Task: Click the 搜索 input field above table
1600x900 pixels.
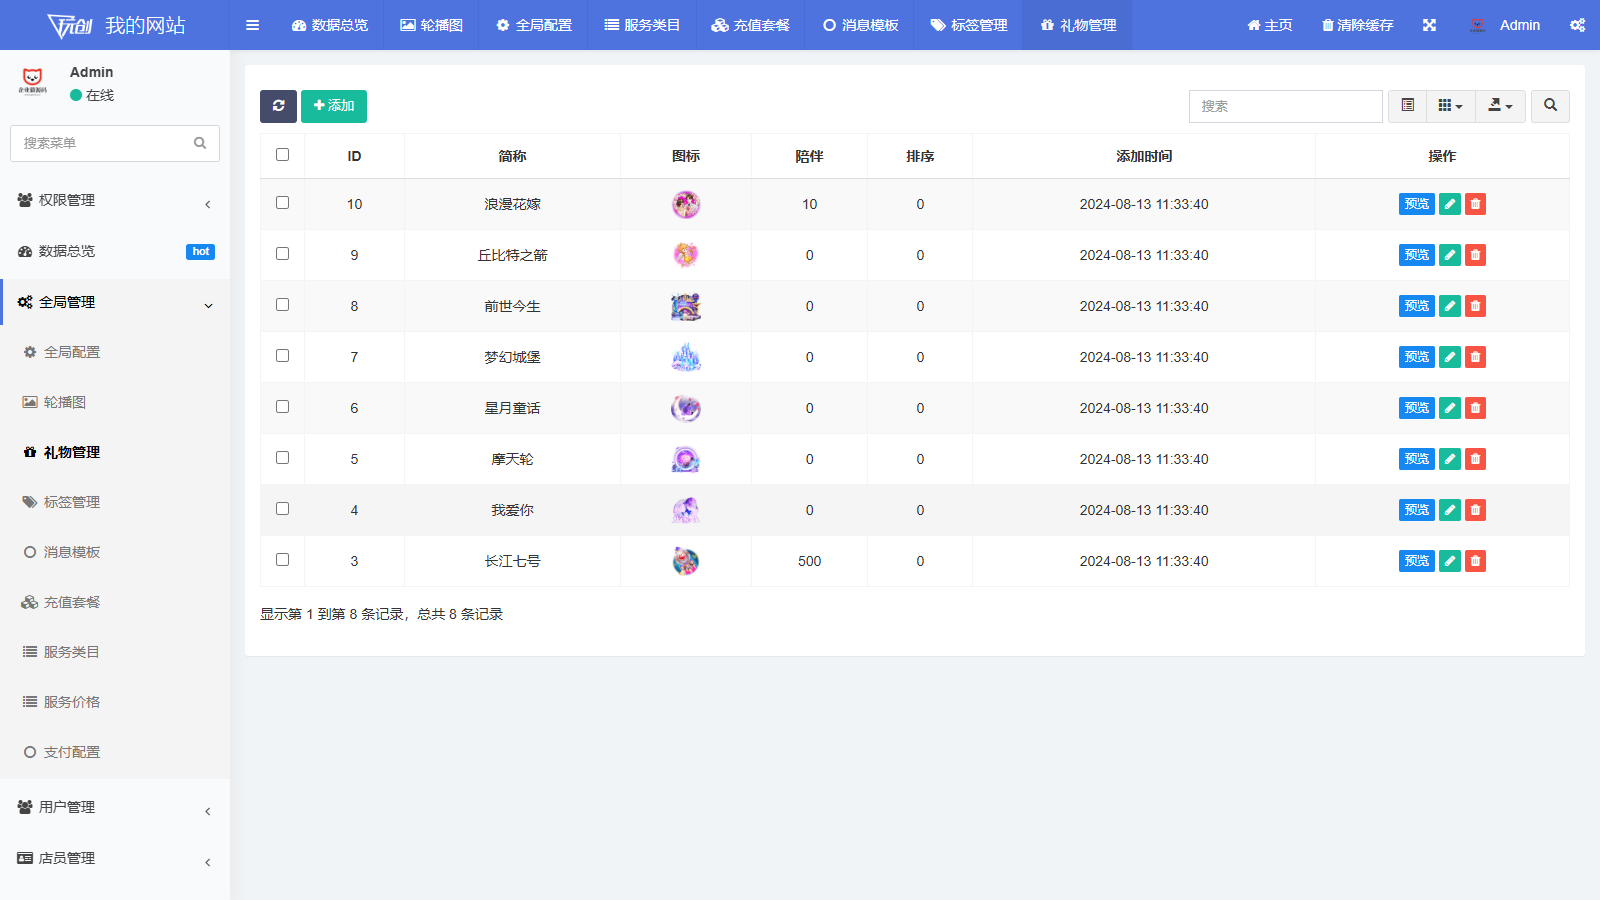Action: tap(1285, 106)
